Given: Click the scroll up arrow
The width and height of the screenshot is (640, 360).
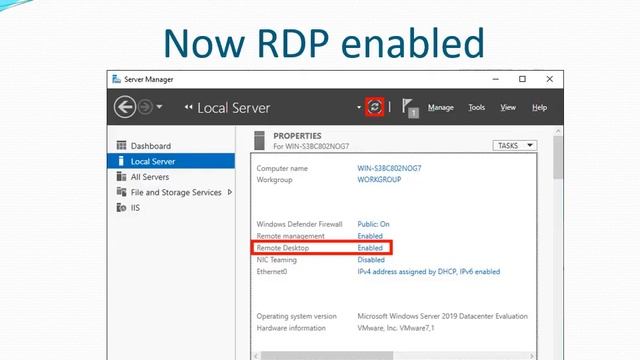Looking at the screenshot, I should coord(558,131).
